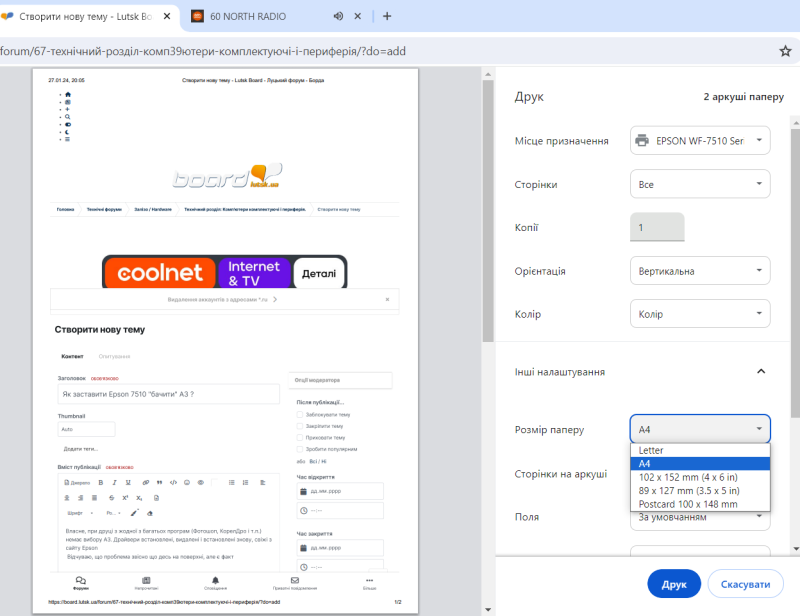Click the Копії number input field
800x616 pixels.
tap(657, 228)
